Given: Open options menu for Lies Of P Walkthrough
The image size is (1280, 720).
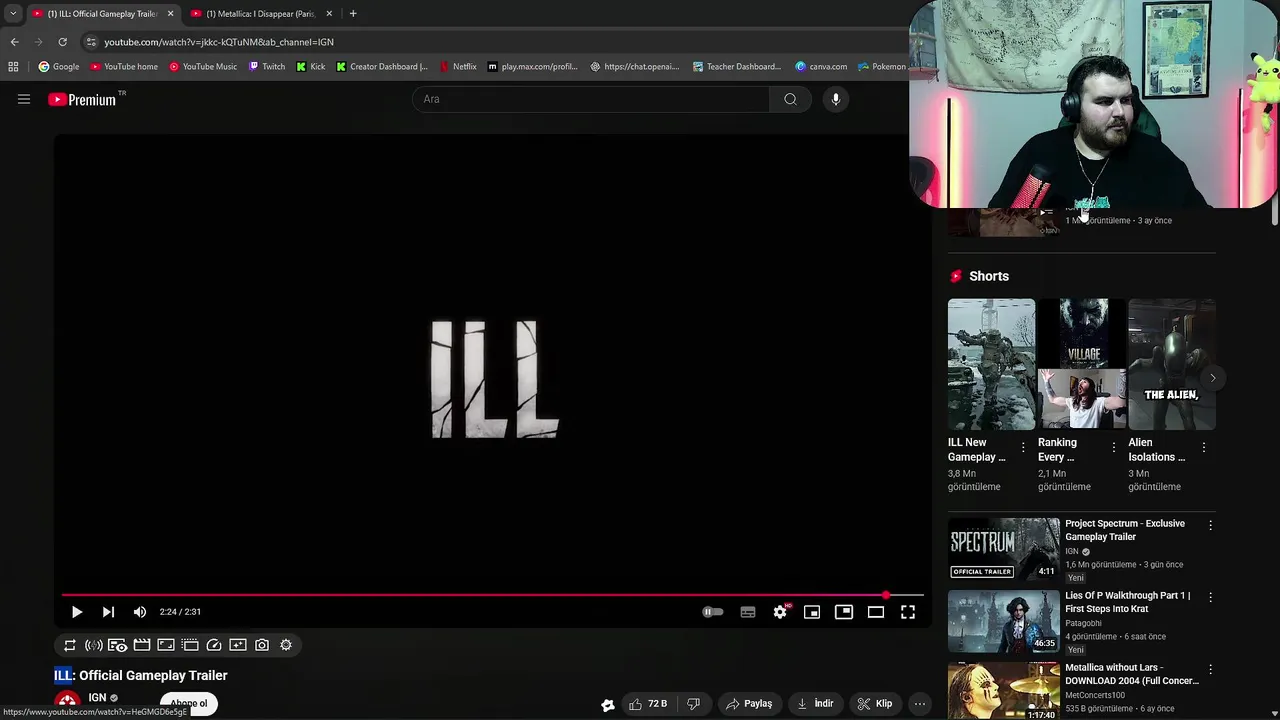Looking at the screenshot, I should pyautogui.click(x=1210, y=597).
